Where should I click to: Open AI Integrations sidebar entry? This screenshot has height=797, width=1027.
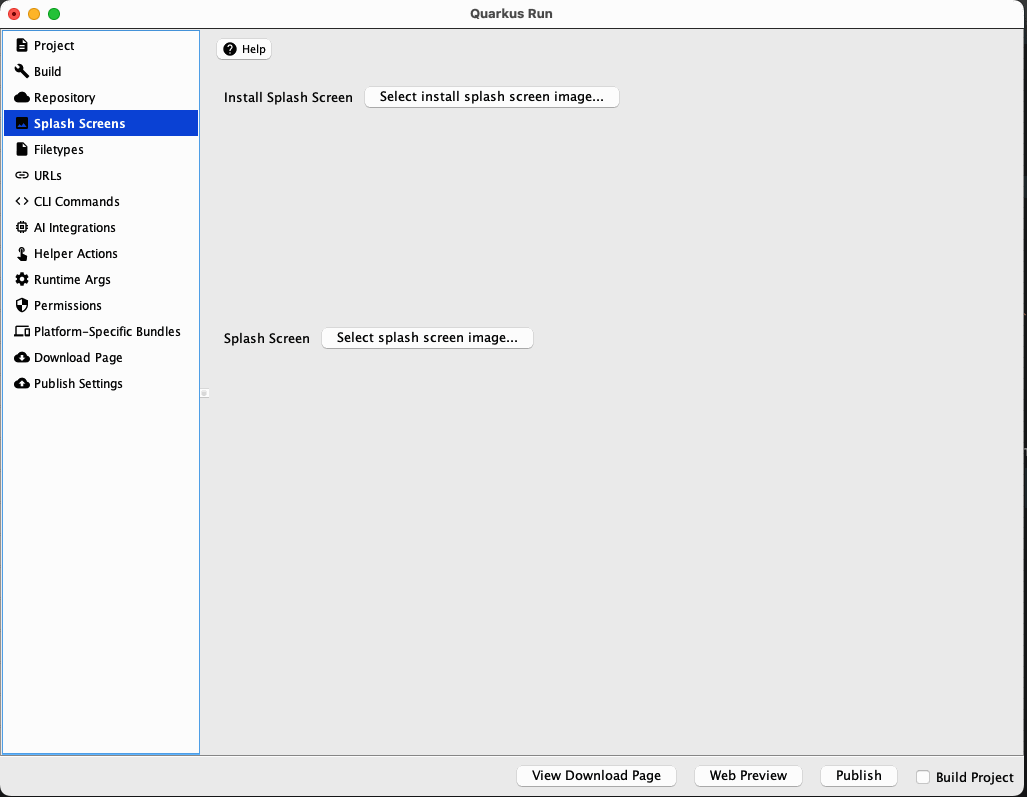pyautogui.click(x=101, y=227)
